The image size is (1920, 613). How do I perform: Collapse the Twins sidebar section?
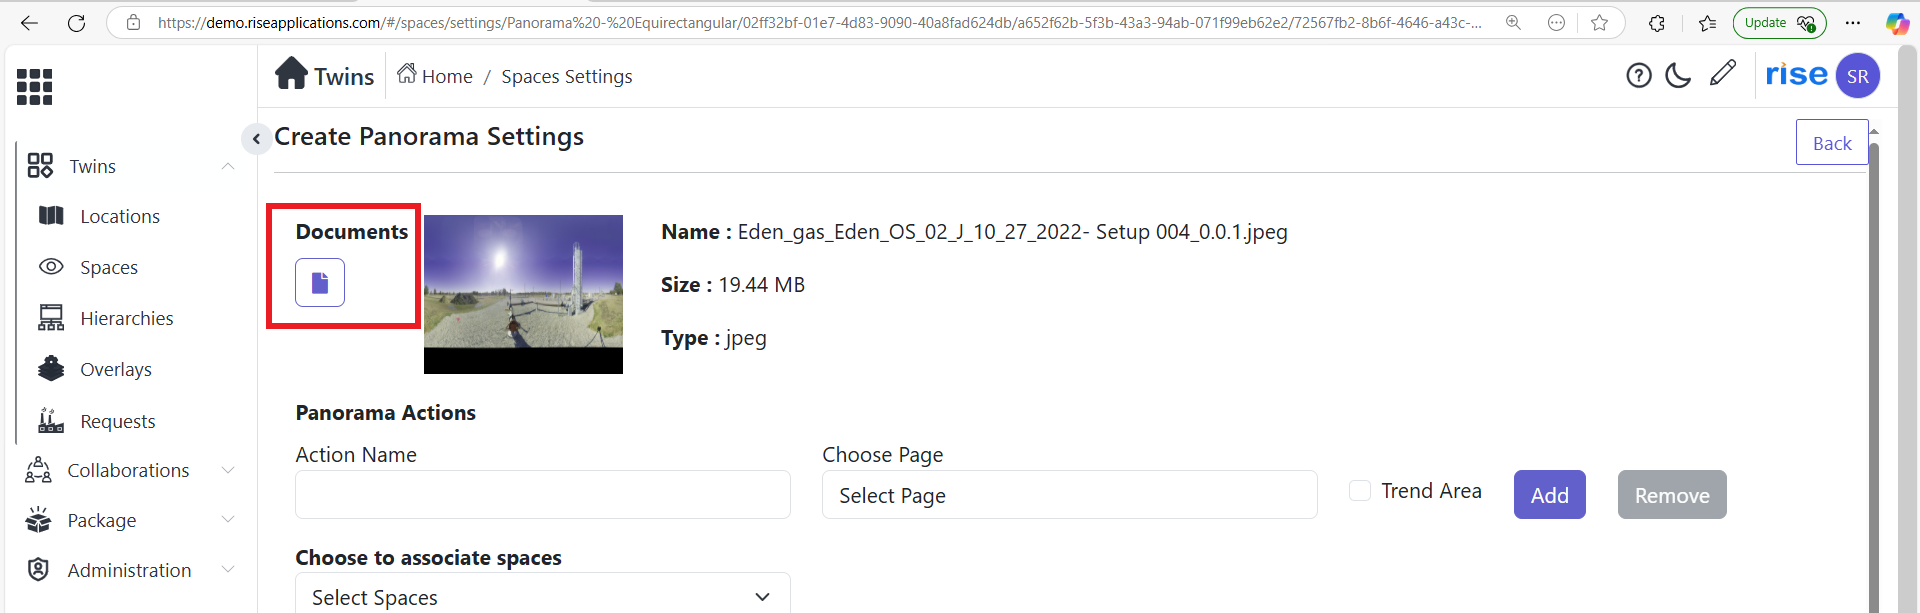(x=228, y=166)
